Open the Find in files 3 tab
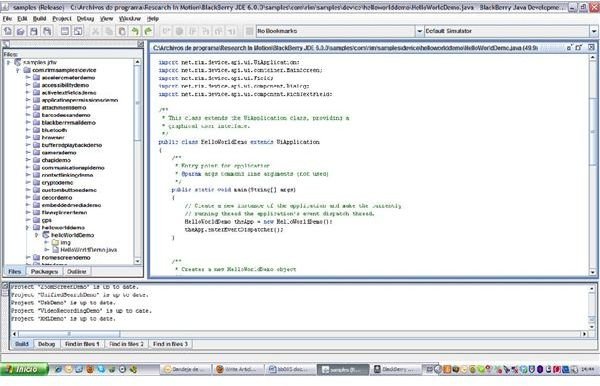600x386 pixels. point(170,344)
